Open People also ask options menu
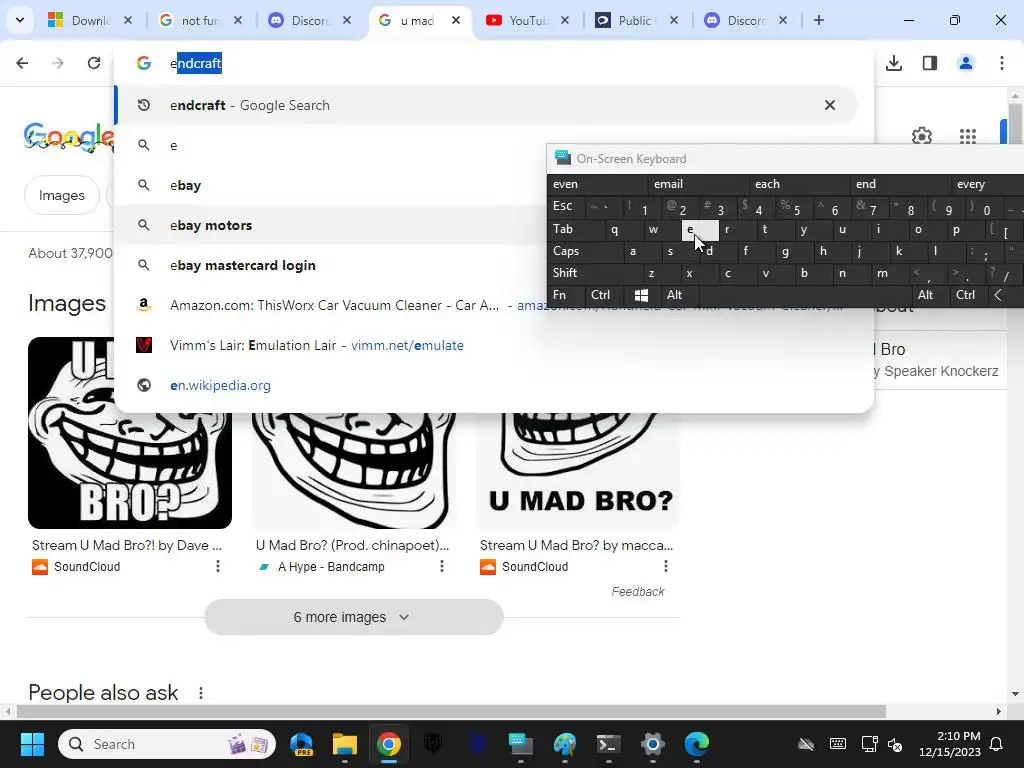This screenshot has width=1024, height=768. [x=201, y=693]
